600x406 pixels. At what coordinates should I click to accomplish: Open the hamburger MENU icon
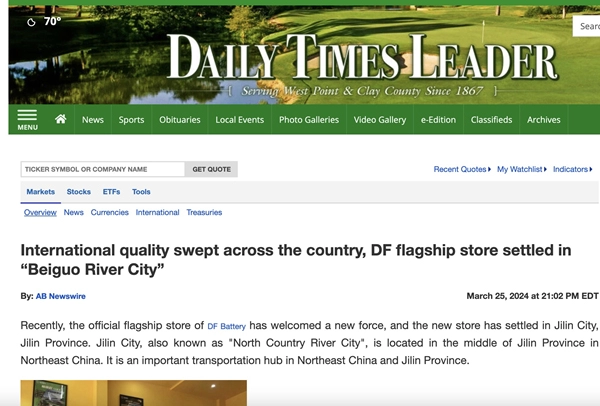(27, 118)
